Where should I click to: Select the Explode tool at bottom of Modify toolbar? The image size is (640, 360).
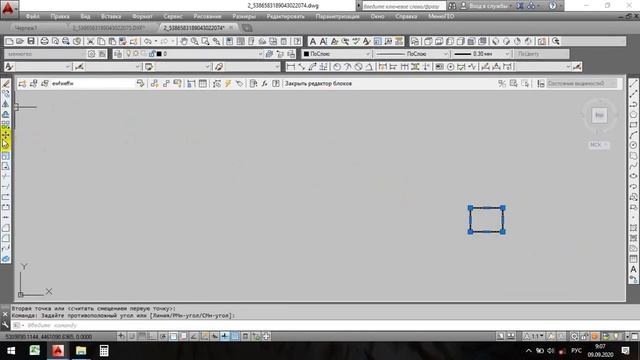(6, 258)
